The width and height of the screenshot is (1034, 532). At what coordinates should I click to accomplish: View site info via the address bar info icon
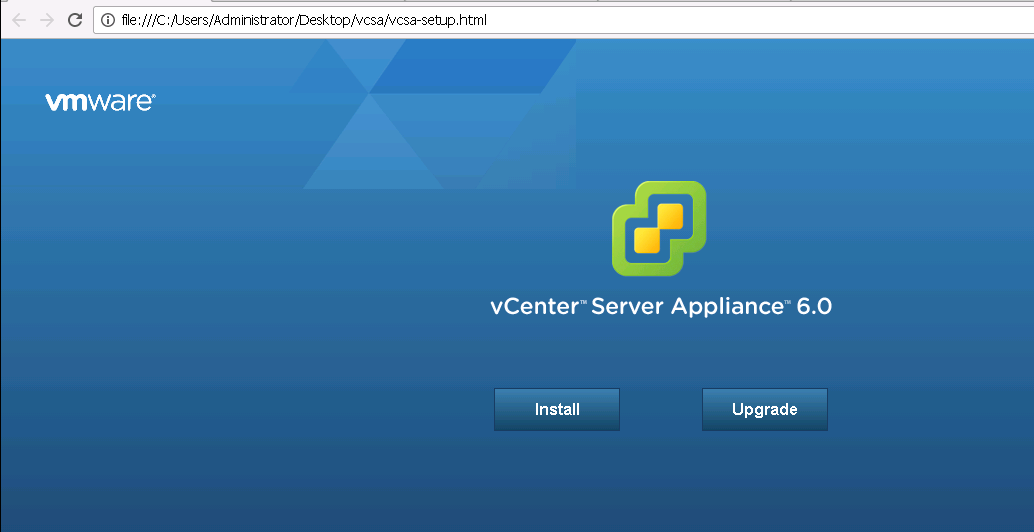pos(108,20)
